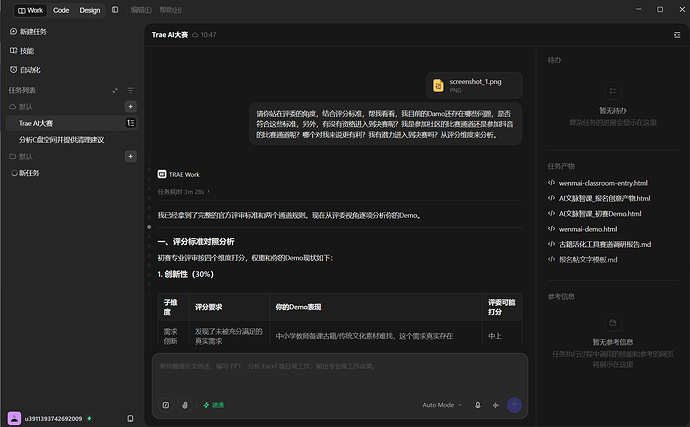Send message with the purple arrow button
This screenshot has height=427, width=690.
click(514, 405)
